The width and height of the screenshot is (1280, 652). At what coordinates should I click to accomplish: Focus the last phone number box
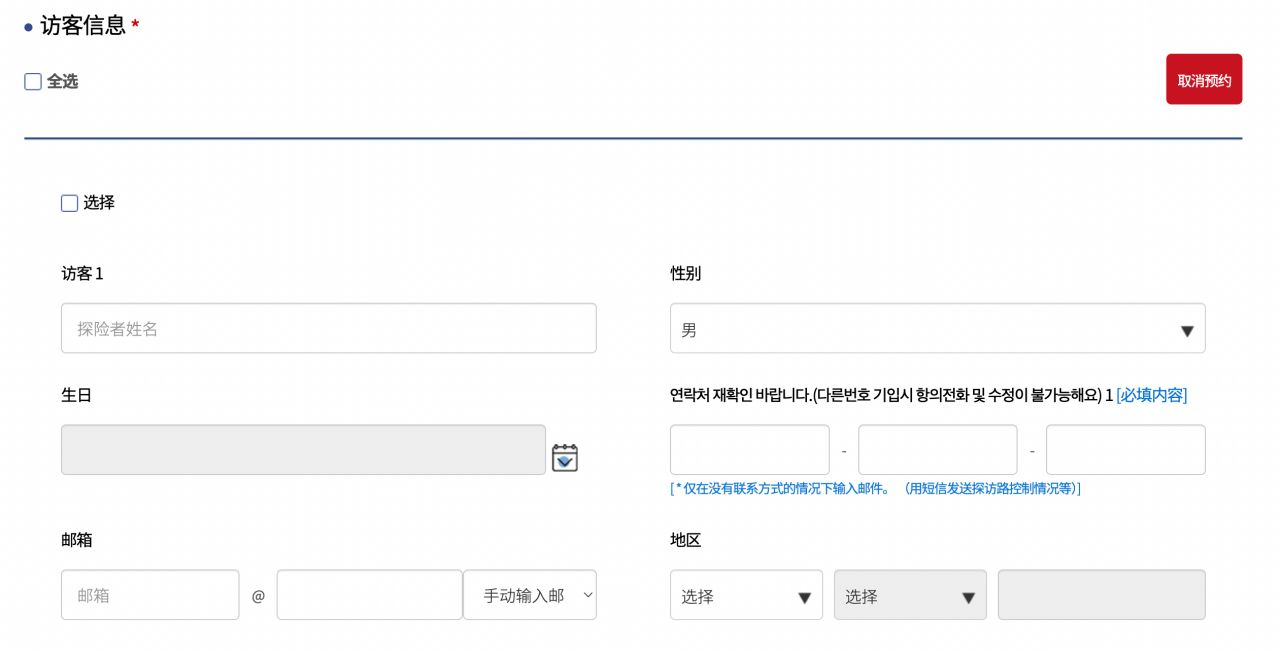point(1125,450)
